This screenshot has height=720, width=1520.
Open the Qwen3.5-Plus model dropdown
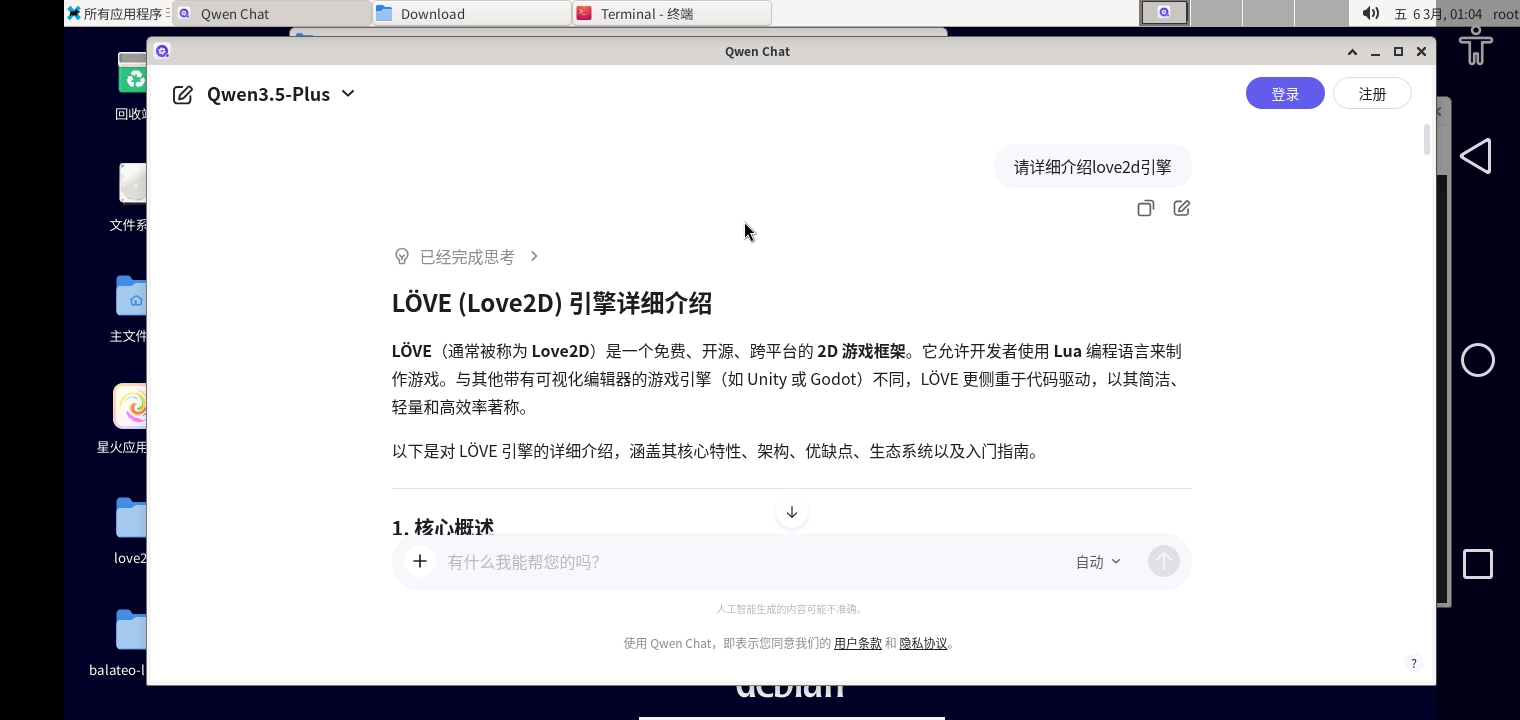tap(281, 94)
